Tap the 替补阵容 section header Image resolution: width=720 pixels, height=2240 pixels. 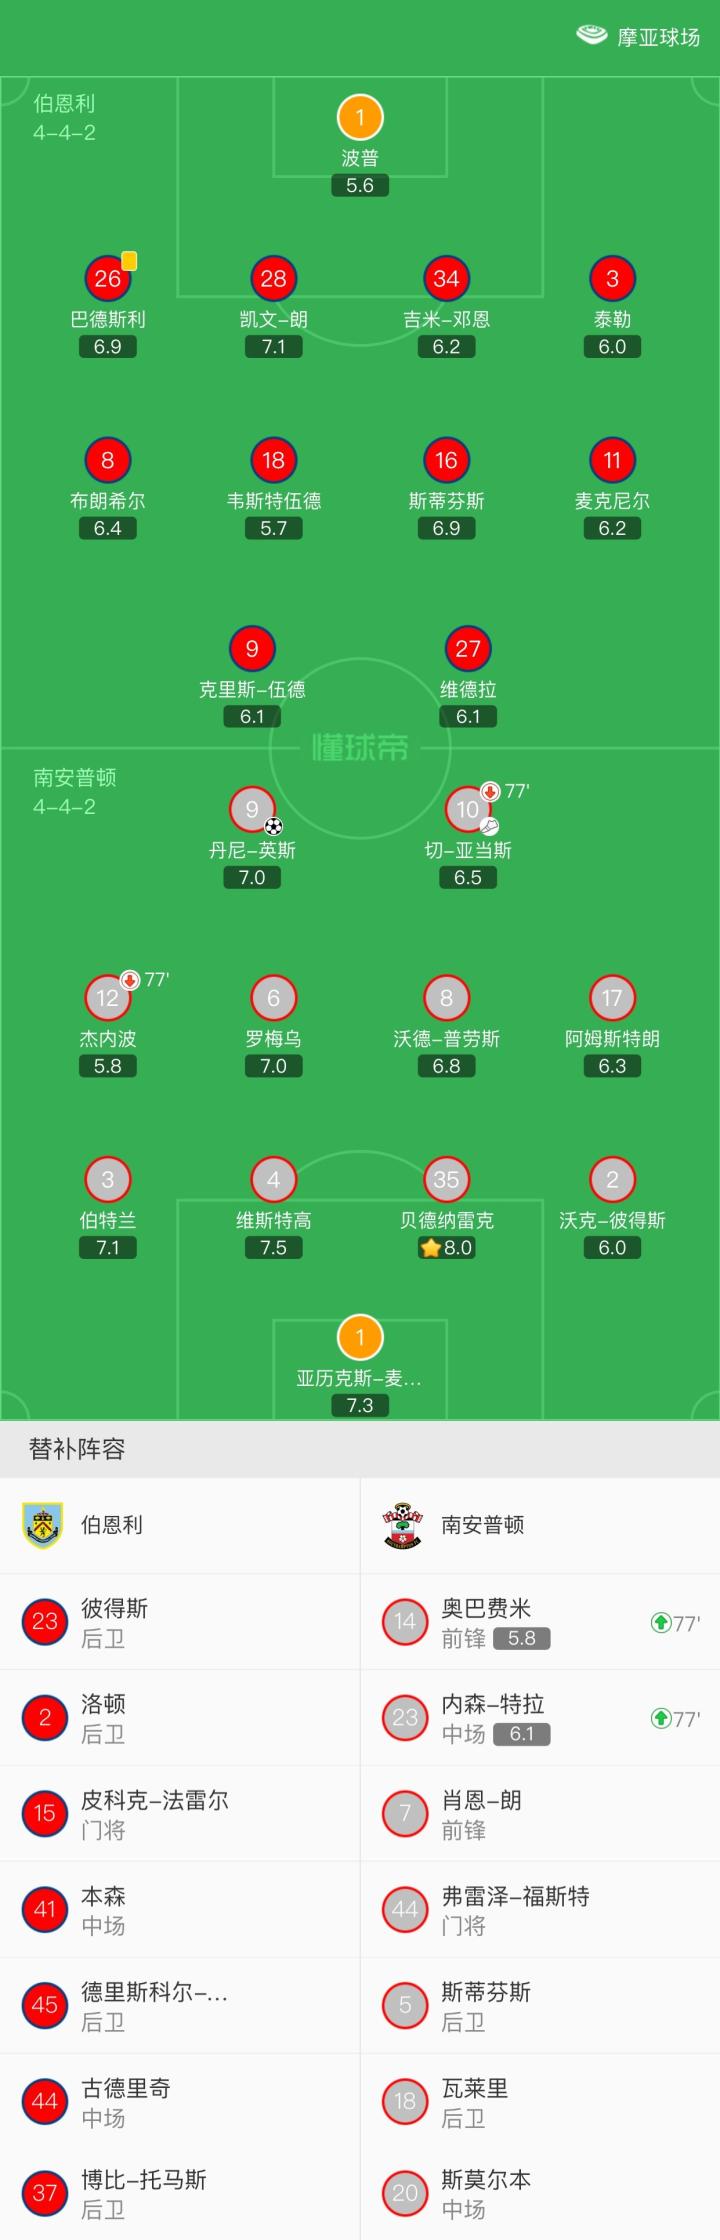pos(77,1449)
